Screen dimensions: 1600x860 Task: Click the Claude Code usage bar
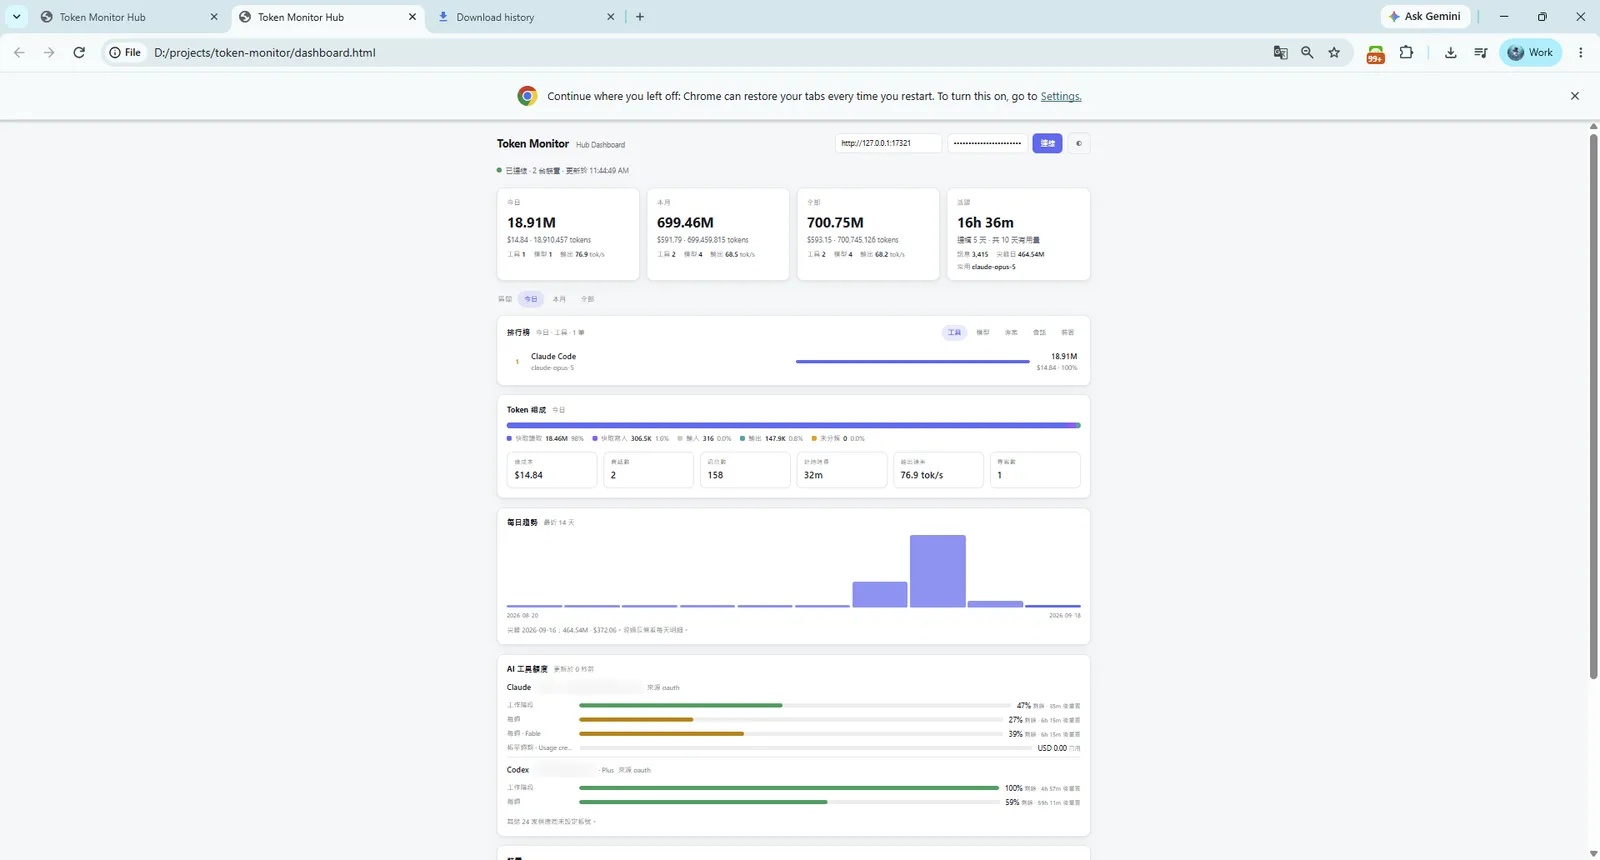point(912,361)
